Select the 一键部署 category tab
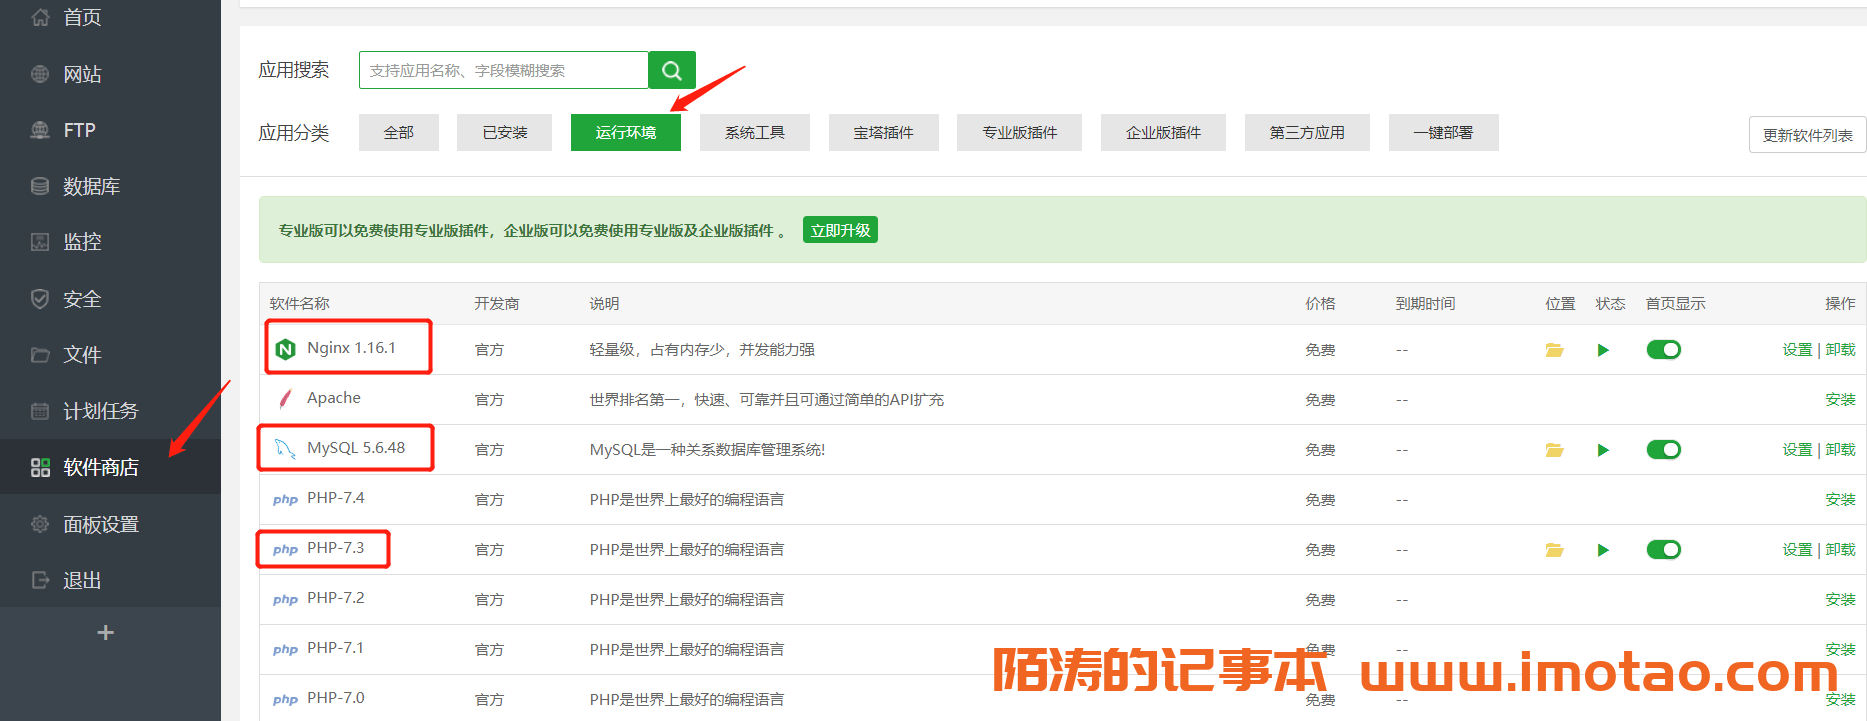The width and height of the screenshot is (1867, 721). click(x=1444, y=132)
